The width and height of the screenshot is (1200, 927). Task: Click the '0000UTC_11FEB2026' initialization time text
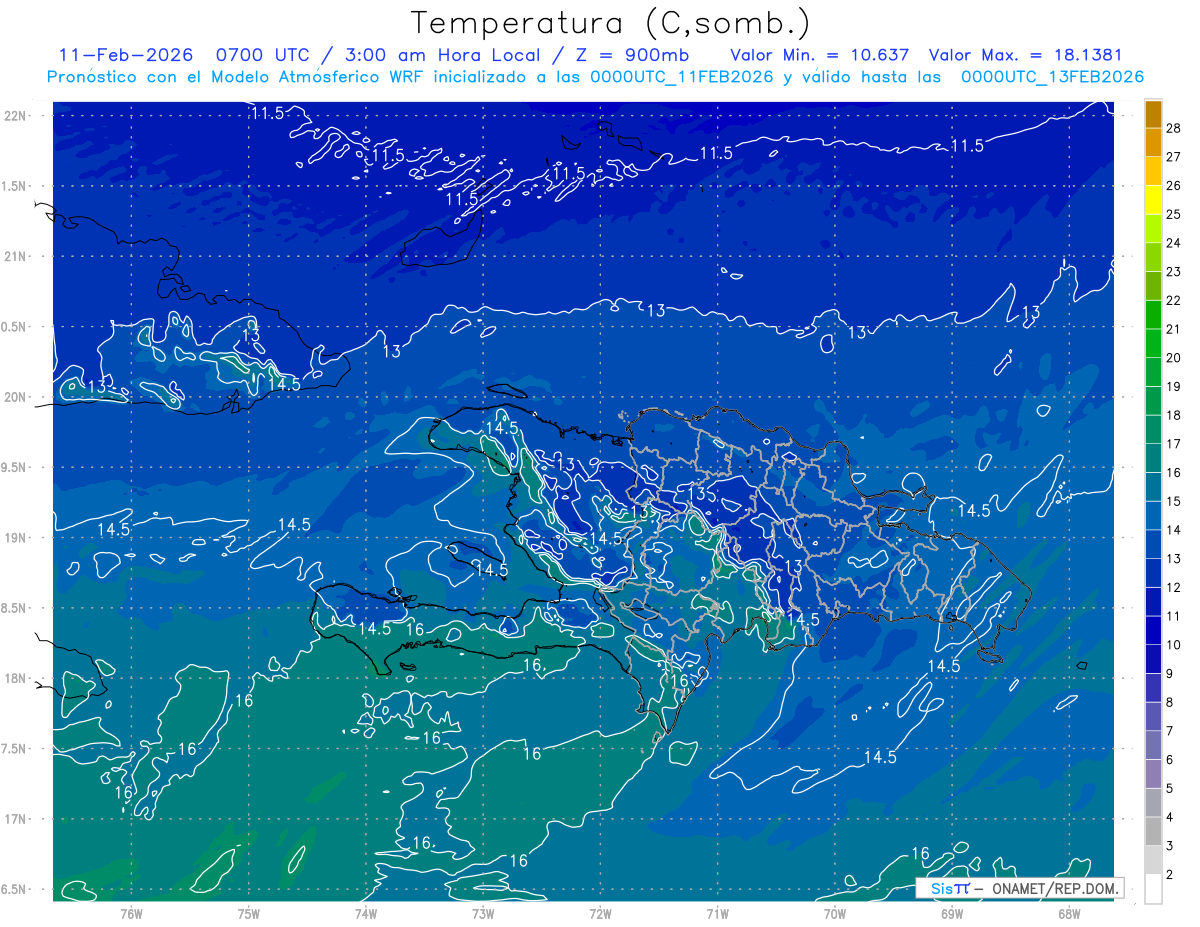click(x=682, y=77)
